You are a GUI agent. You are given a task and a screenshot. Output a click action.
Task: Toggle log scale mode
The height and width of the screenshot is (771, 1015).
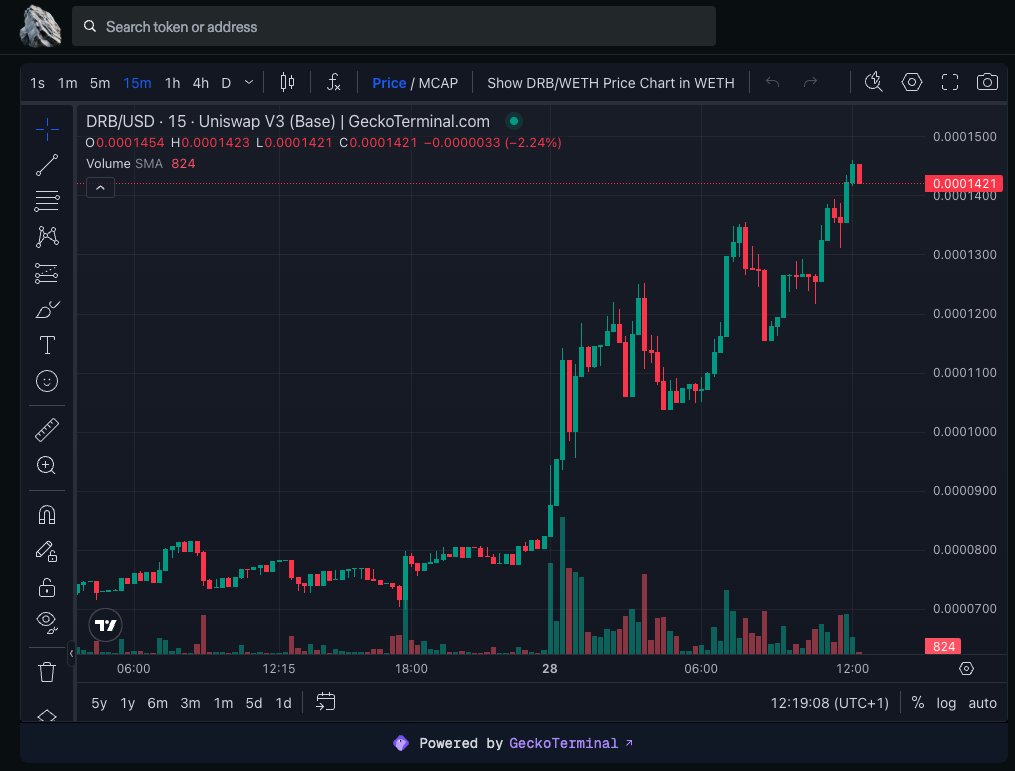coord(946,703)
